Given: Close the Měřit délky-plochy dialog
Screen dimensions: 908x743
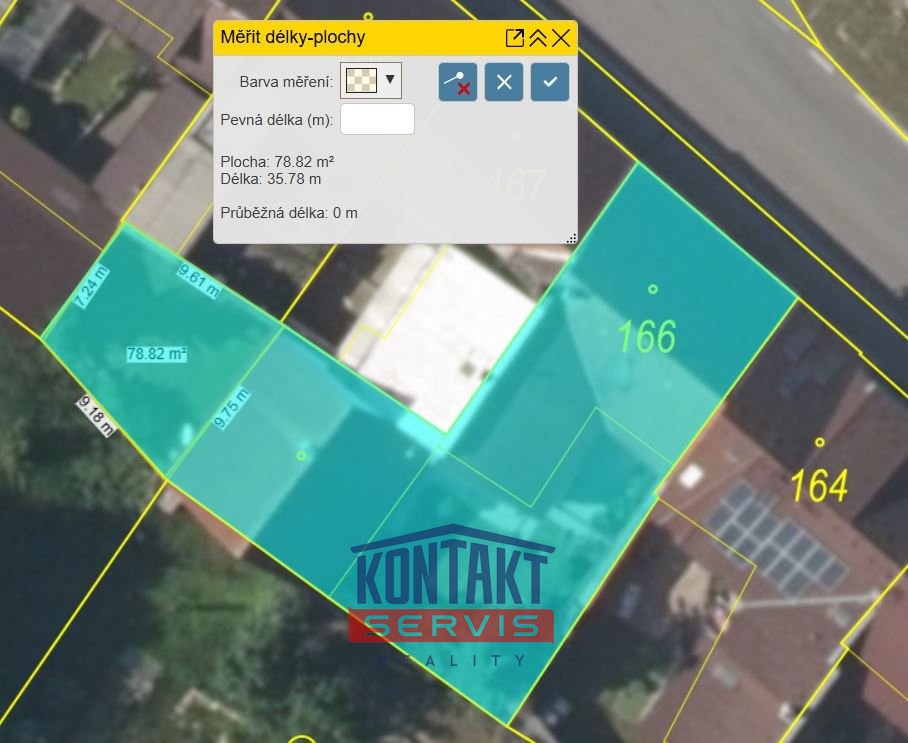Looking at the screenshot, I should 561,38.
